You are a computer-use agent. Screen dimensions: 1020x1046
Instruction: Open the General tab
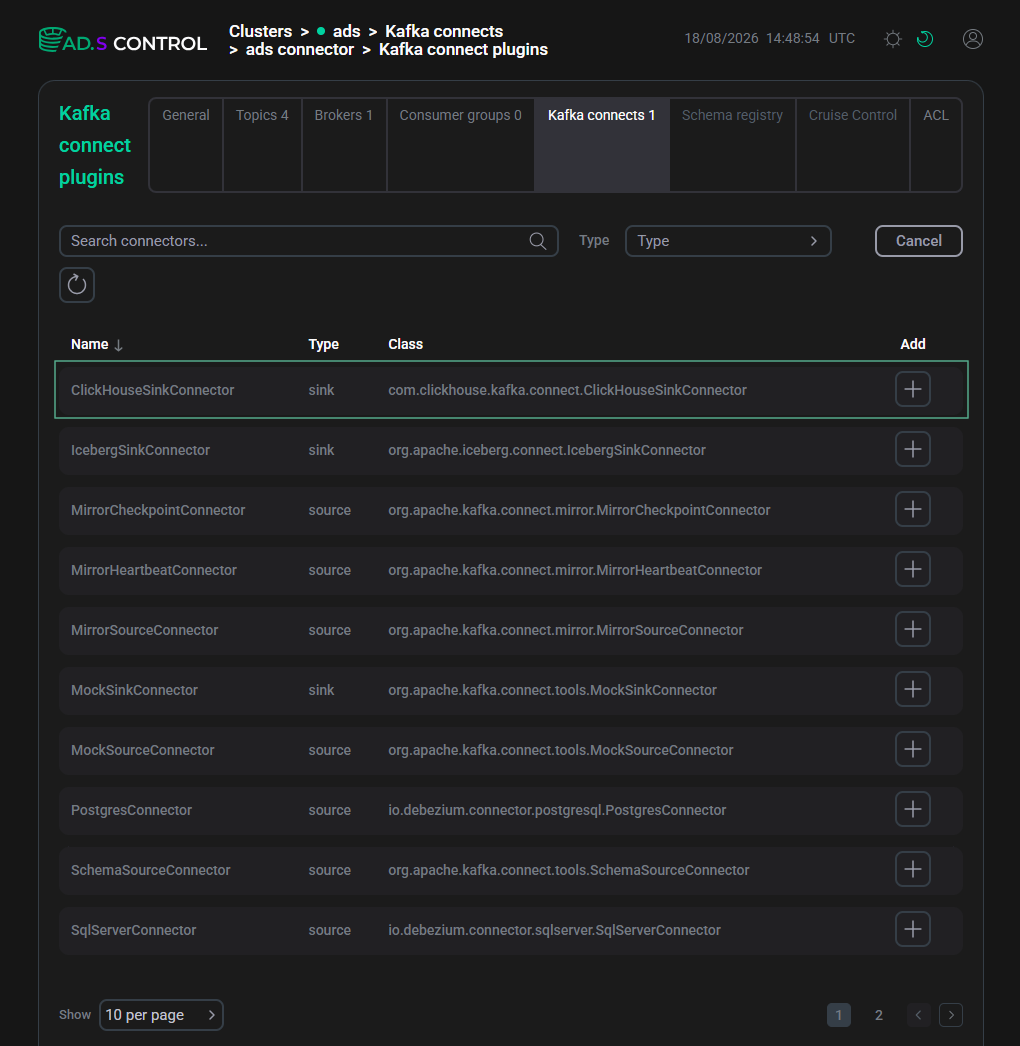click(x=185, y=145)
